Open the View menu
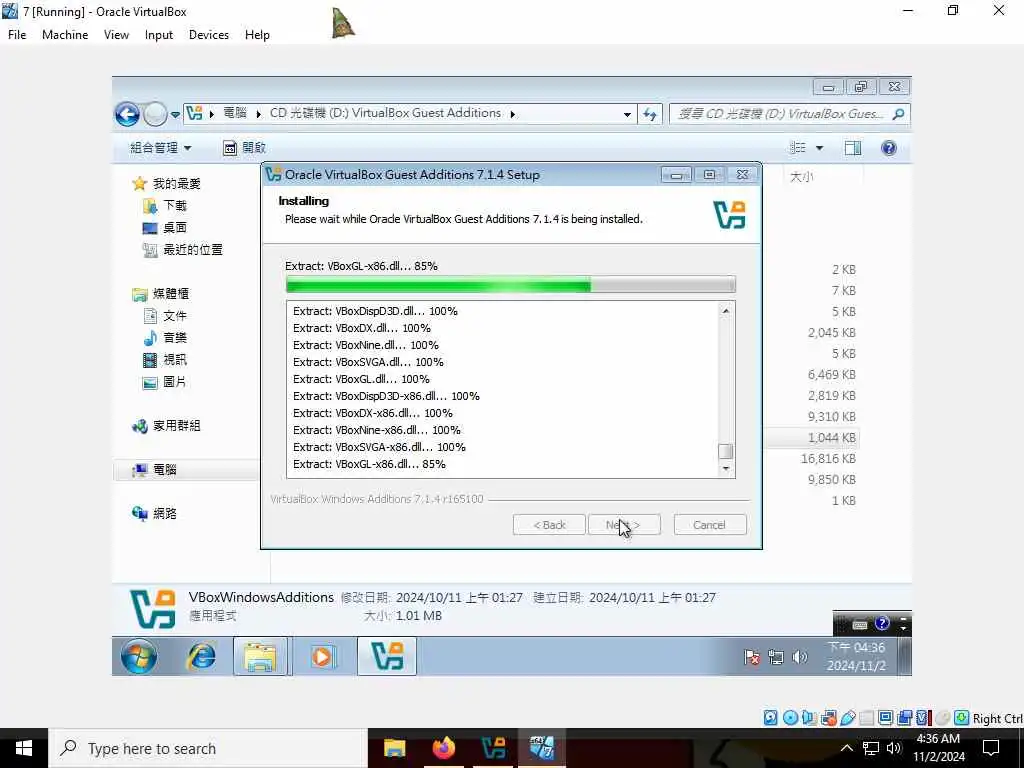This screenshot has height=768, width=1024. (116, 35)
